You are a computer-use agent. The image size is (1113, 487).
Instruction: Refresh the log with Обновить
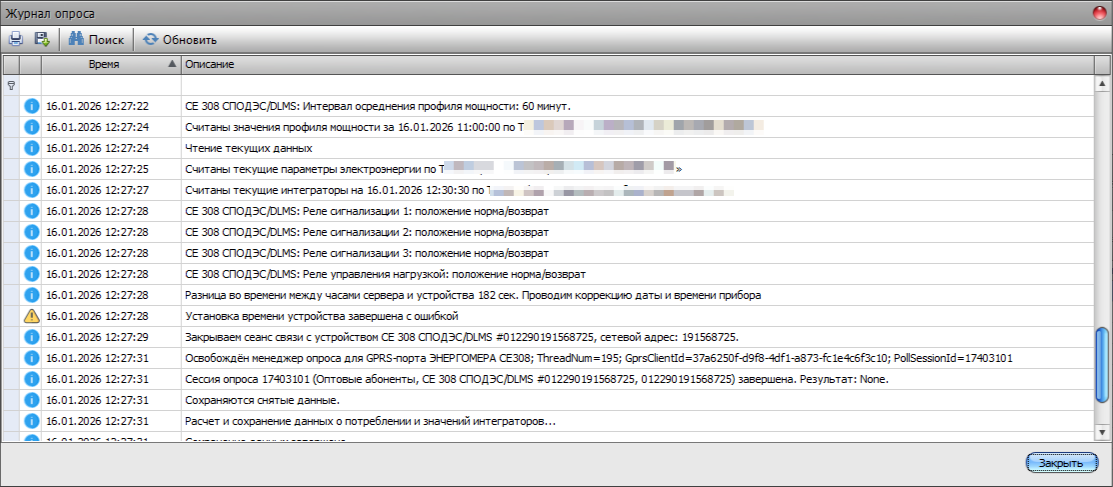click(x=180, y=39)
